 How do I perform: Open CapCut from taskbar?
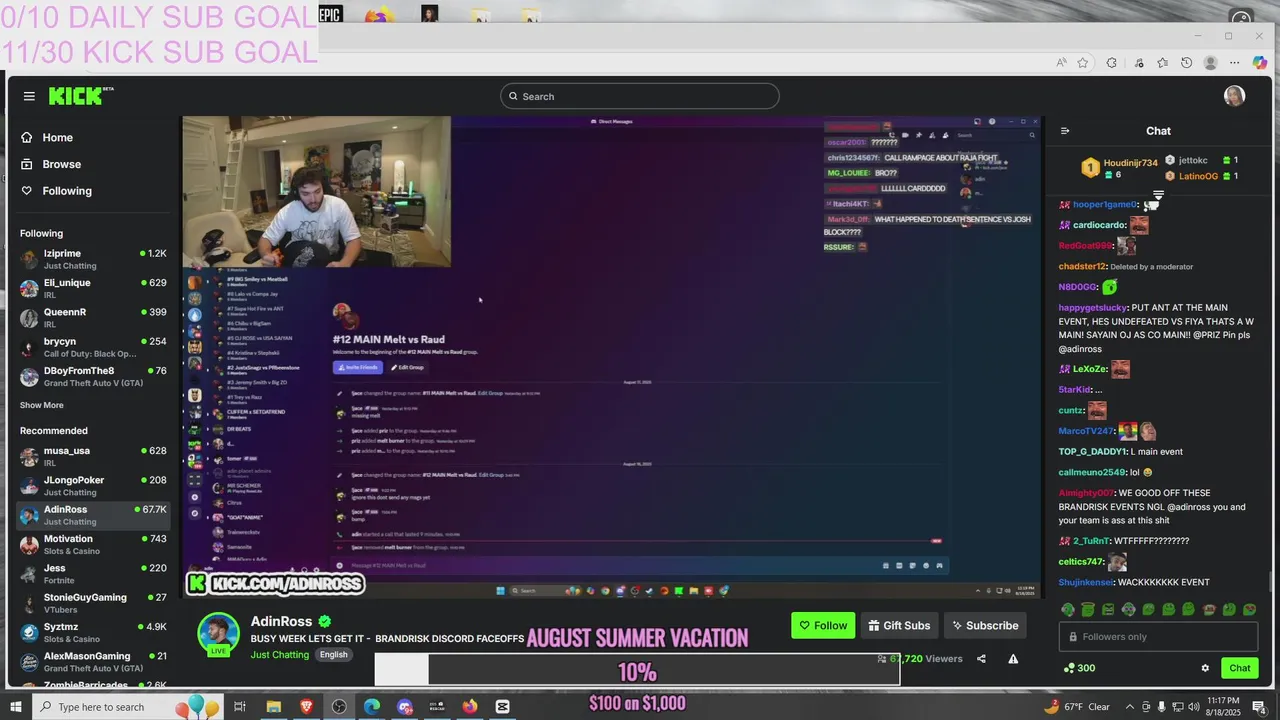click(x=502, y=707)
